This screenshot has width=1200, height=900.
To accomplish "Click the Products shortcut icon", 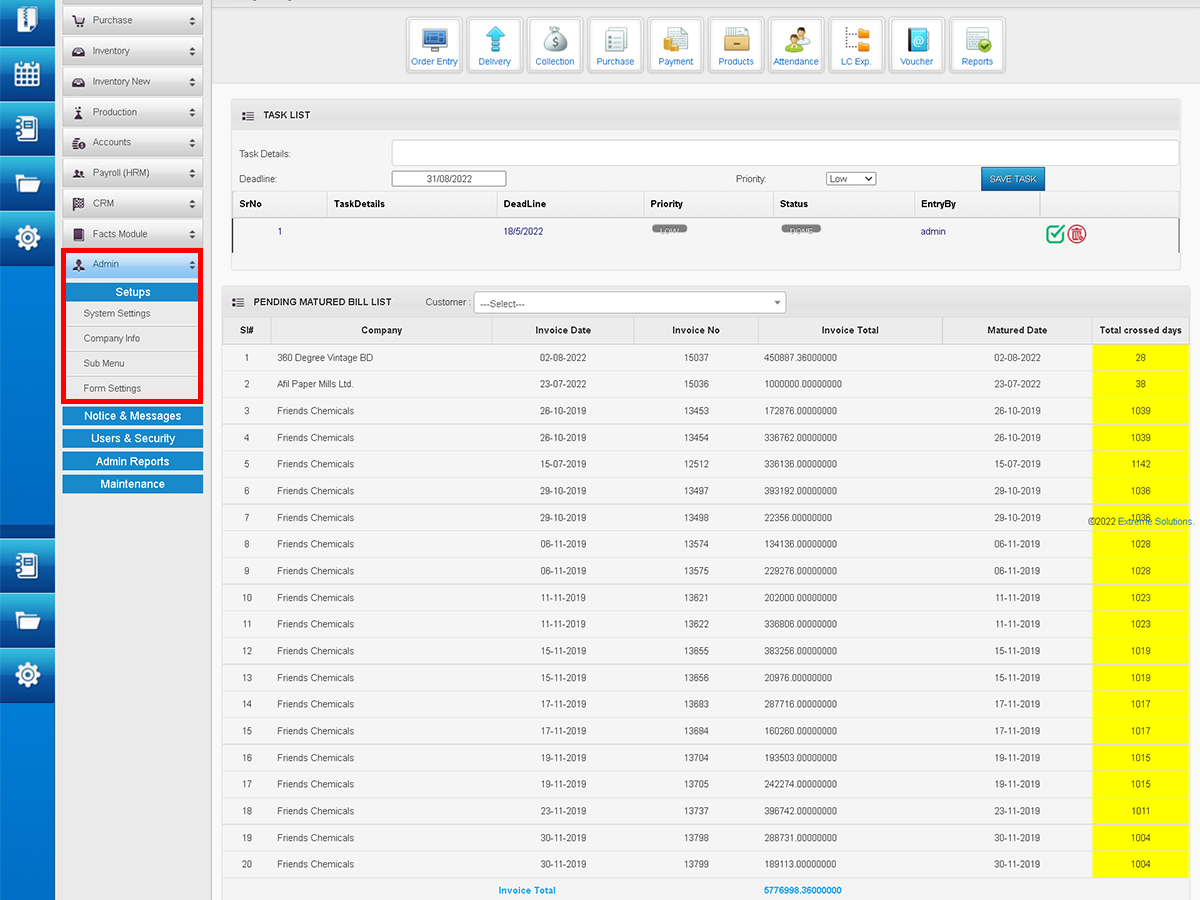I will tap(736, 46).
